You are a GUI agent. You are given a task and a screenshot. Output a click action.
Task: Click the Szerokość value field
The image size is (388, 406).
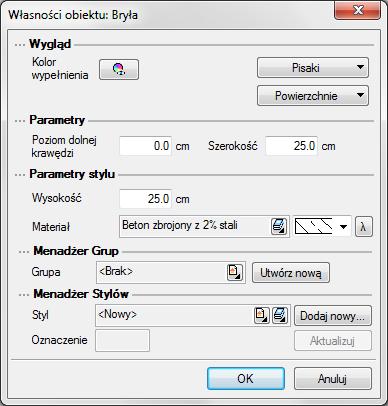(x=291, y=146)
